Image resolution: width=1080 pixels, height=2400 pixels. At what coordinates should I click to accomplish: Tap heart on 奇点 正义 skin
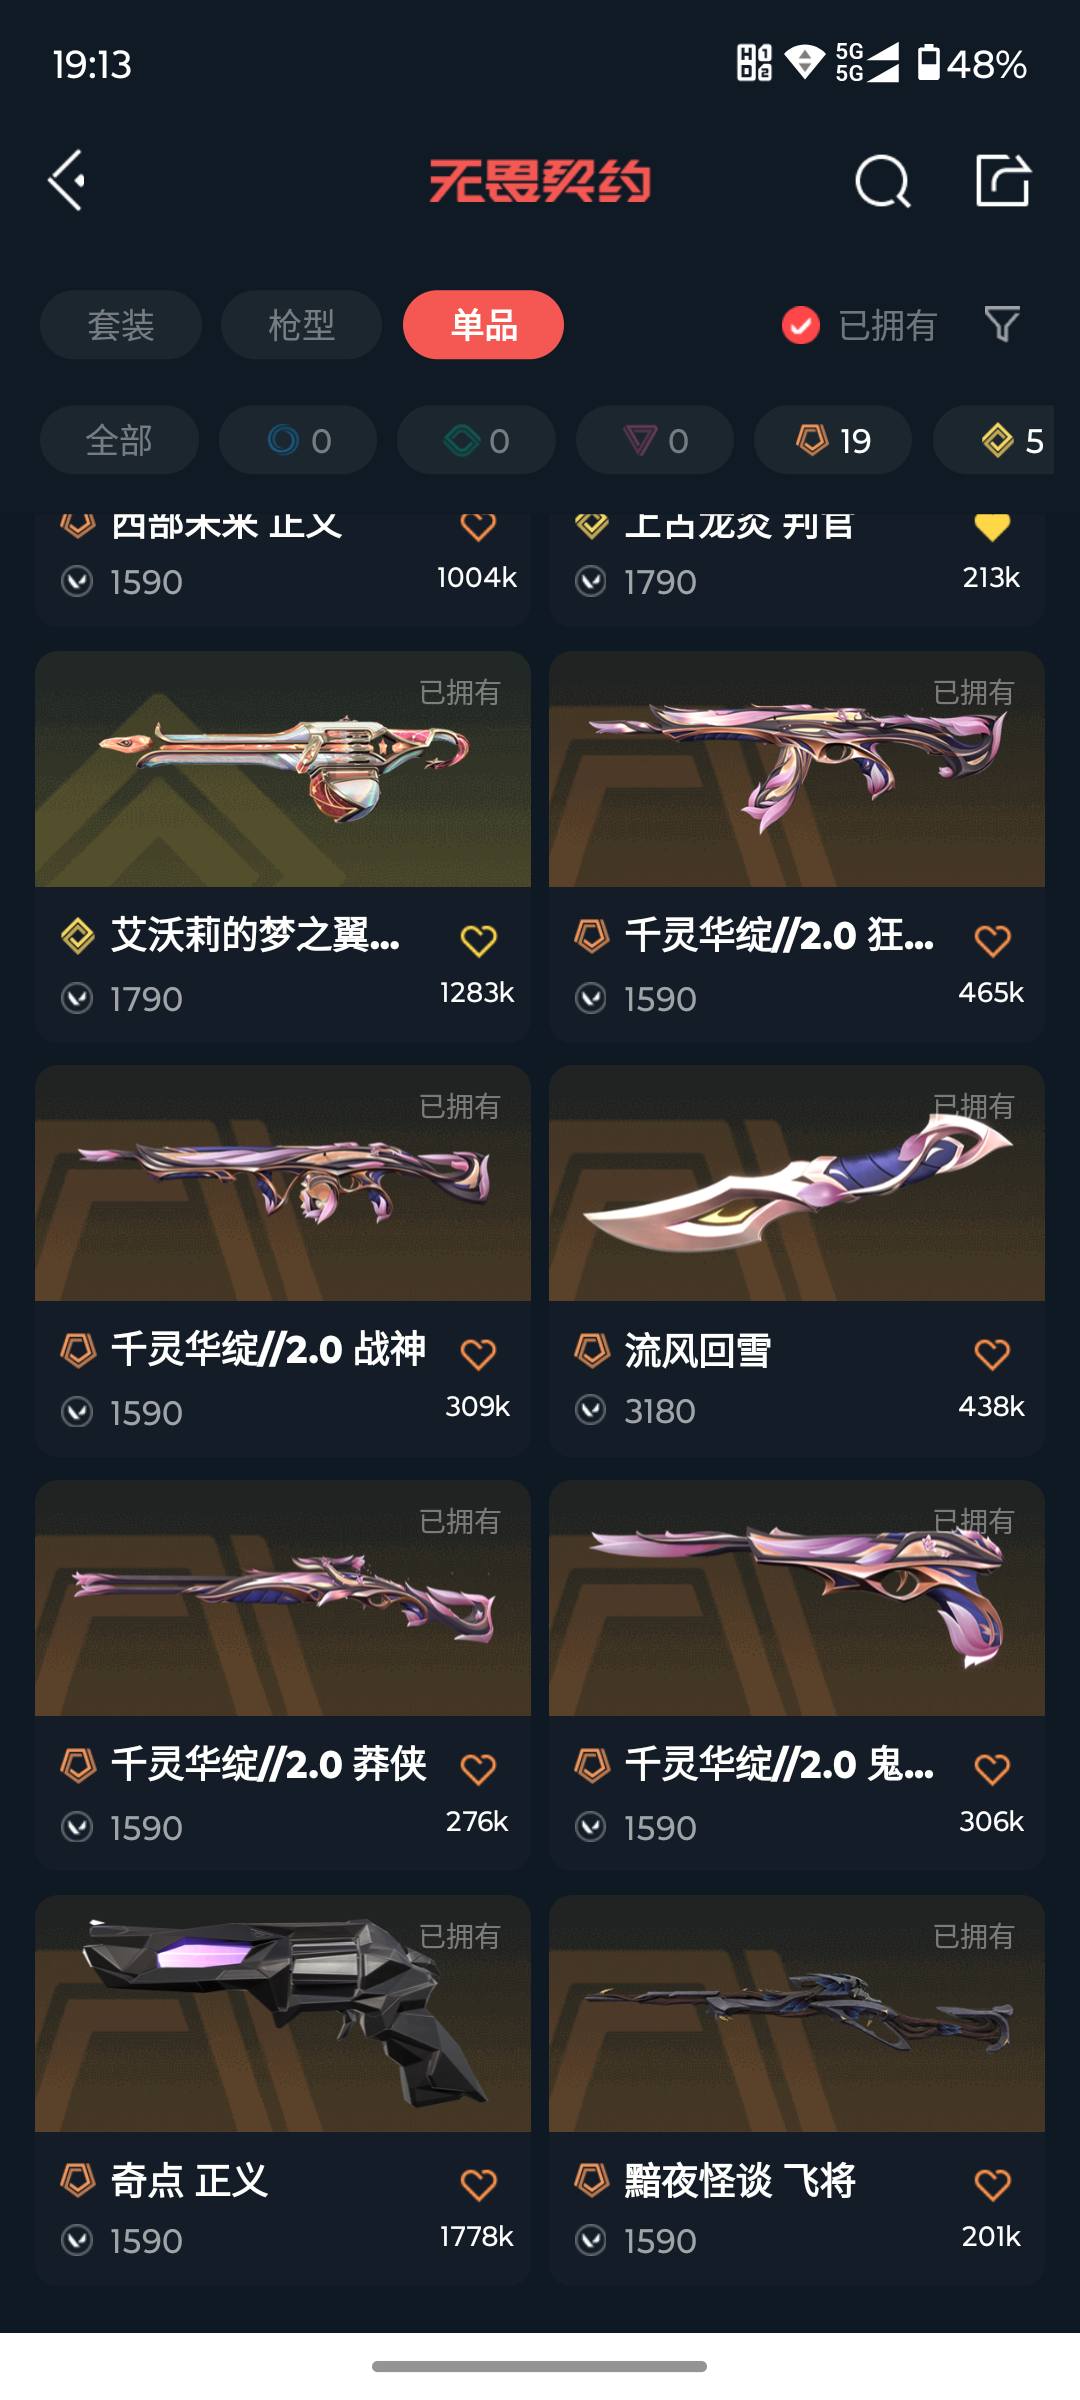[x=478, y=2184]
